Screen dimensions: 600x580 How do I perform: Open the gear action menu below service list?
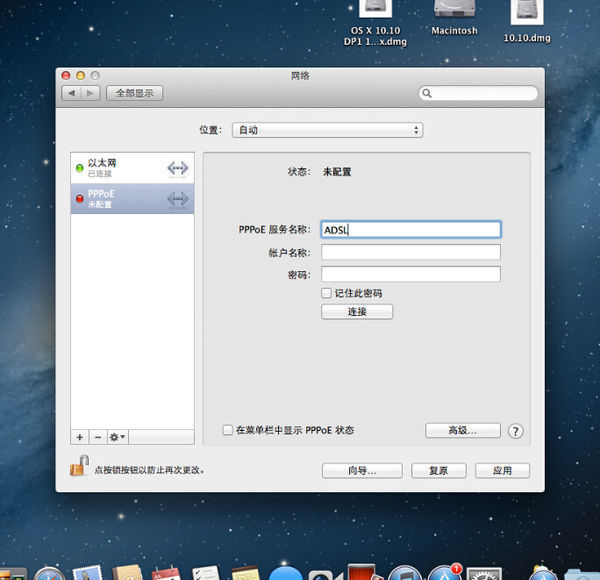[x=117, y=437]
